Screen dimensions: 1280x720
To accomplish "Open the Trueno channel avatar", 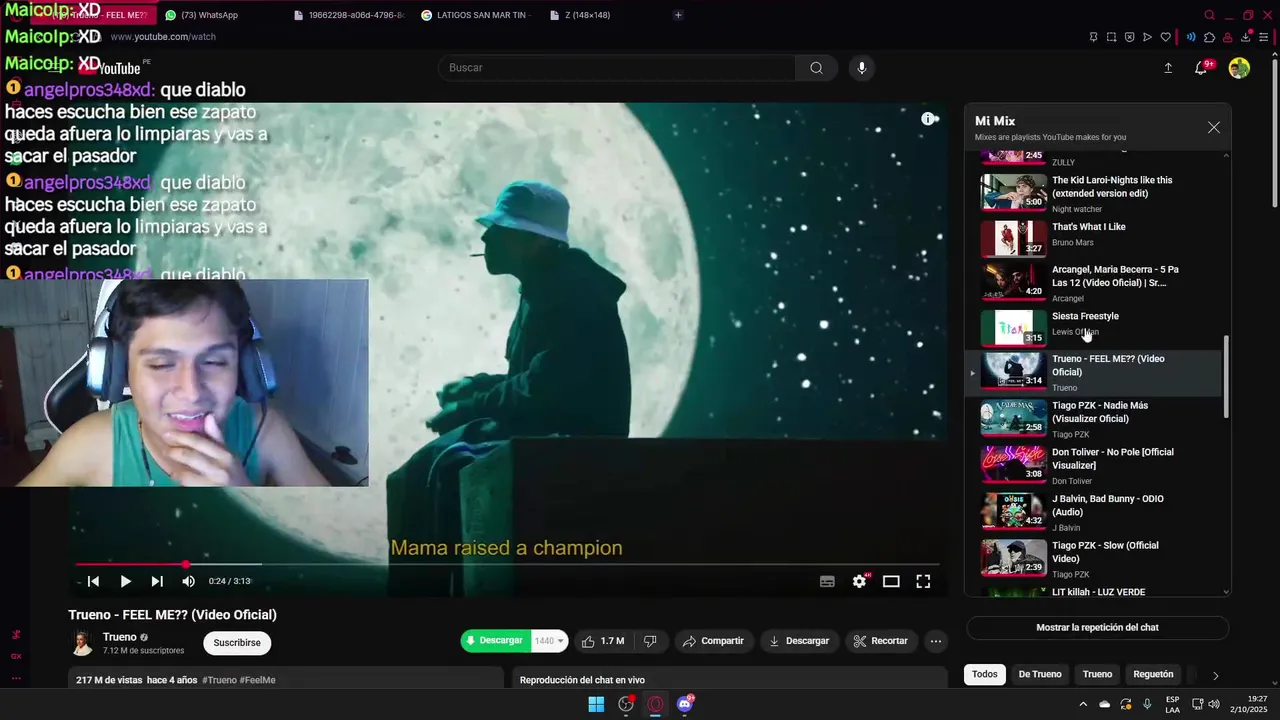I will pyautogui.click(x=83, y=643).
